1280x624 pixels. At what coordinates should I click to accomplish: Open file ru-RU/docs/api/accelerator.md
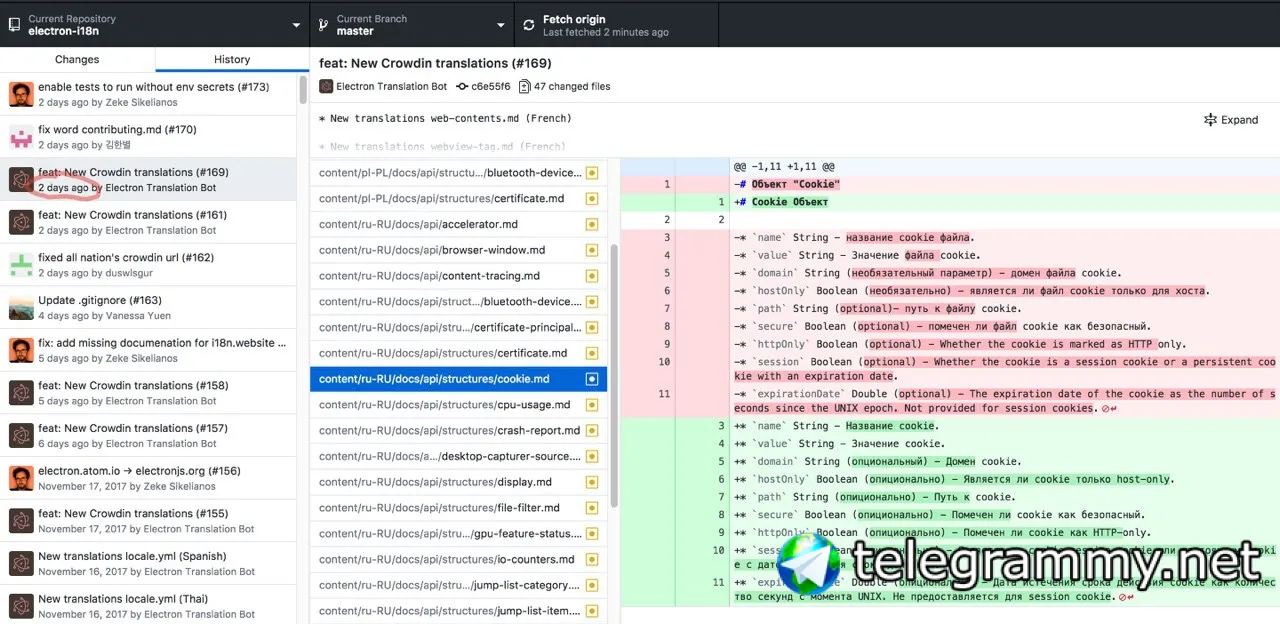click(x=458, y=224)
